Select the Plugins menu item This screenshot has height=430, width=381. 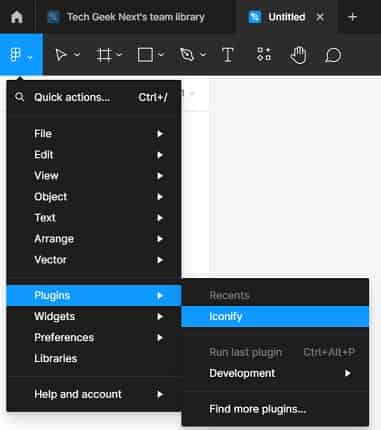click(94, 295)
